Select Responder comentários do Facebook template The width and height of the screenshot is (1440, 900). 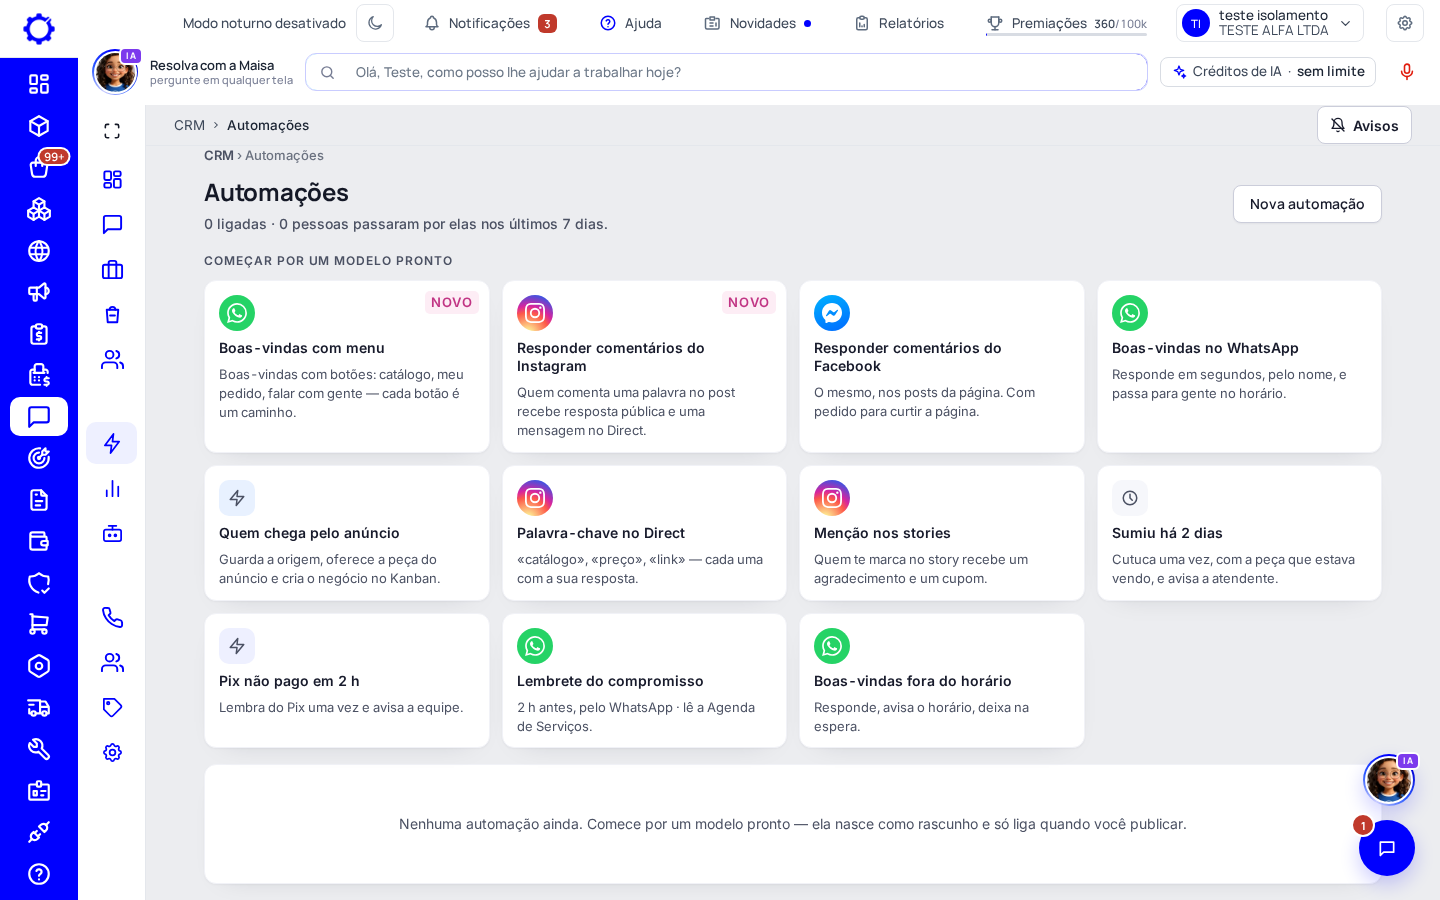[x=942, y=366]
